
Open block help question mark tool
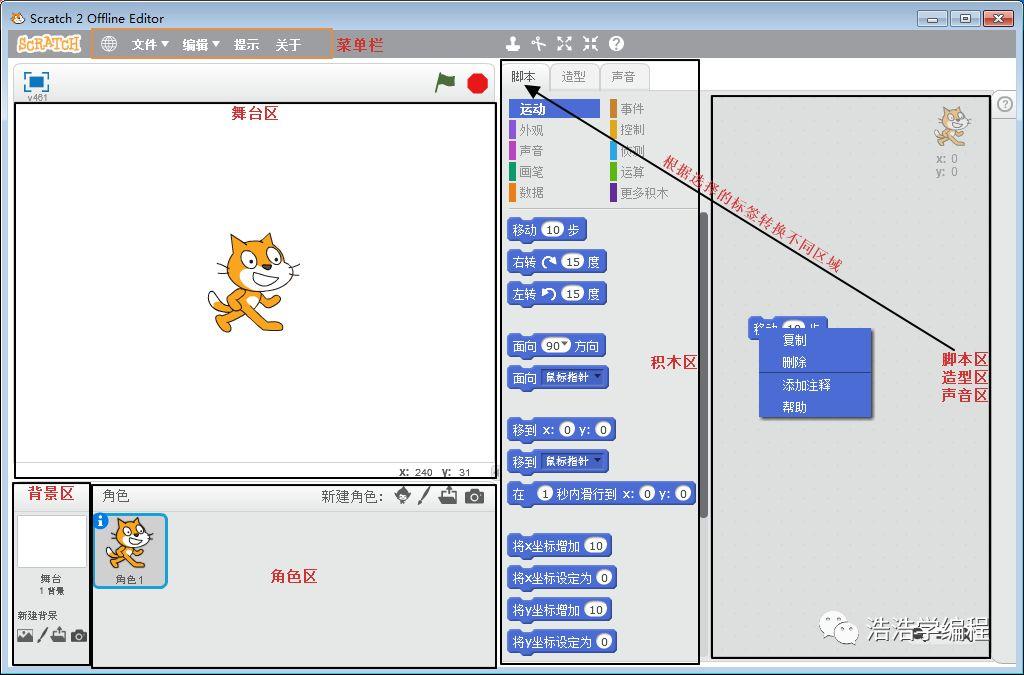(617, 44)
